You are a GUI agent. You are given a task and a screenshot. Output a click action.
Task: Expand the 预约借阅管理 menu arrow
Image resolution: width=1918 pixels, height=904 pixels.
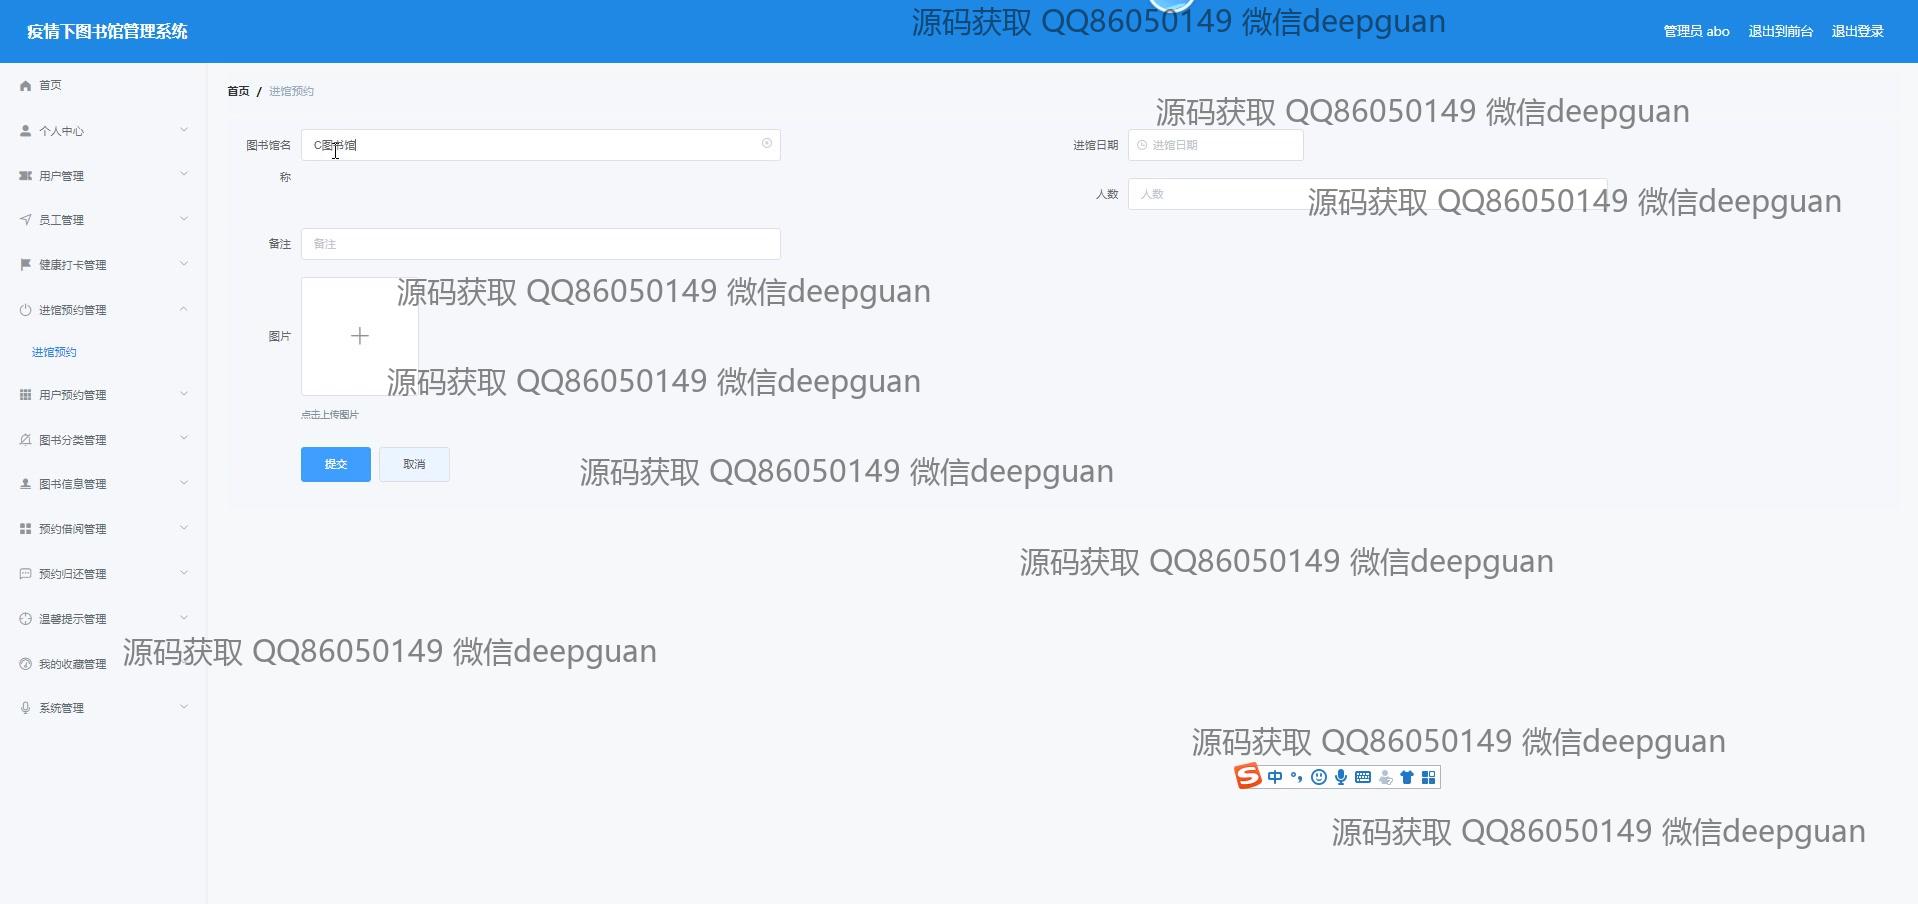(184, 528)
